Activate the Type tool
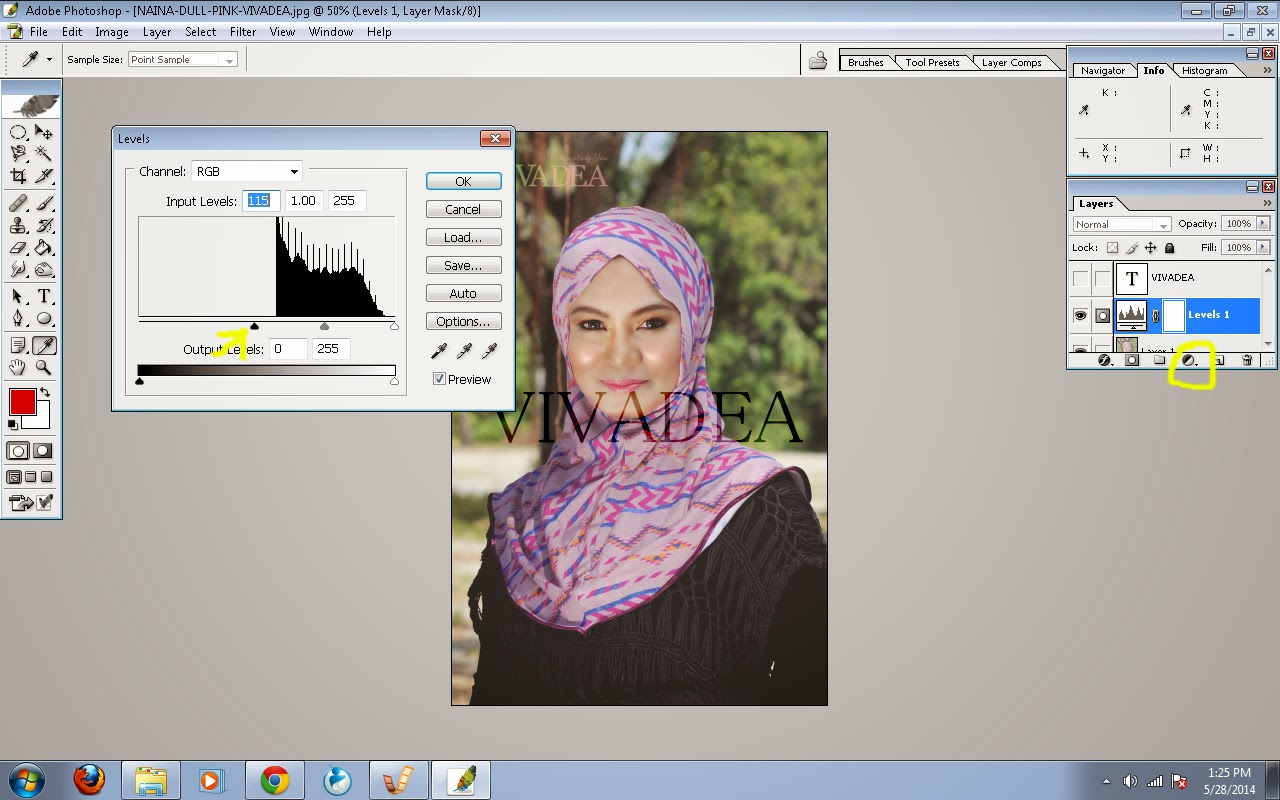The height and width of the screenshot is (800, 1280). click(46, 296)
